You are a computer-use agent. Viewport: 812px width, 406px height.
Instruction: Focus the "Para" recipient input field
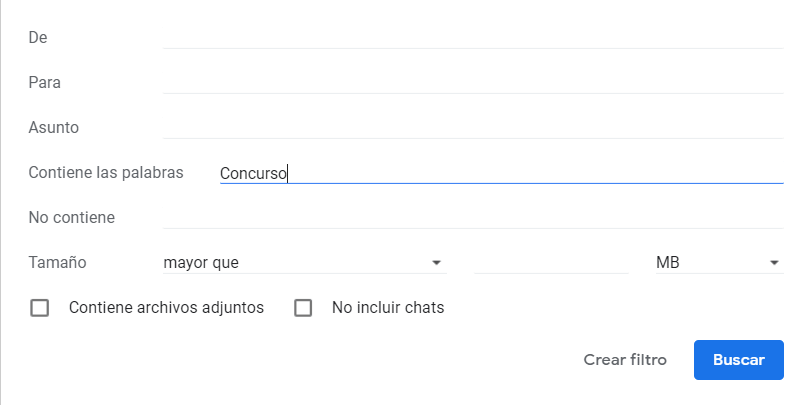pyautogui.click(x=473, y=82)
